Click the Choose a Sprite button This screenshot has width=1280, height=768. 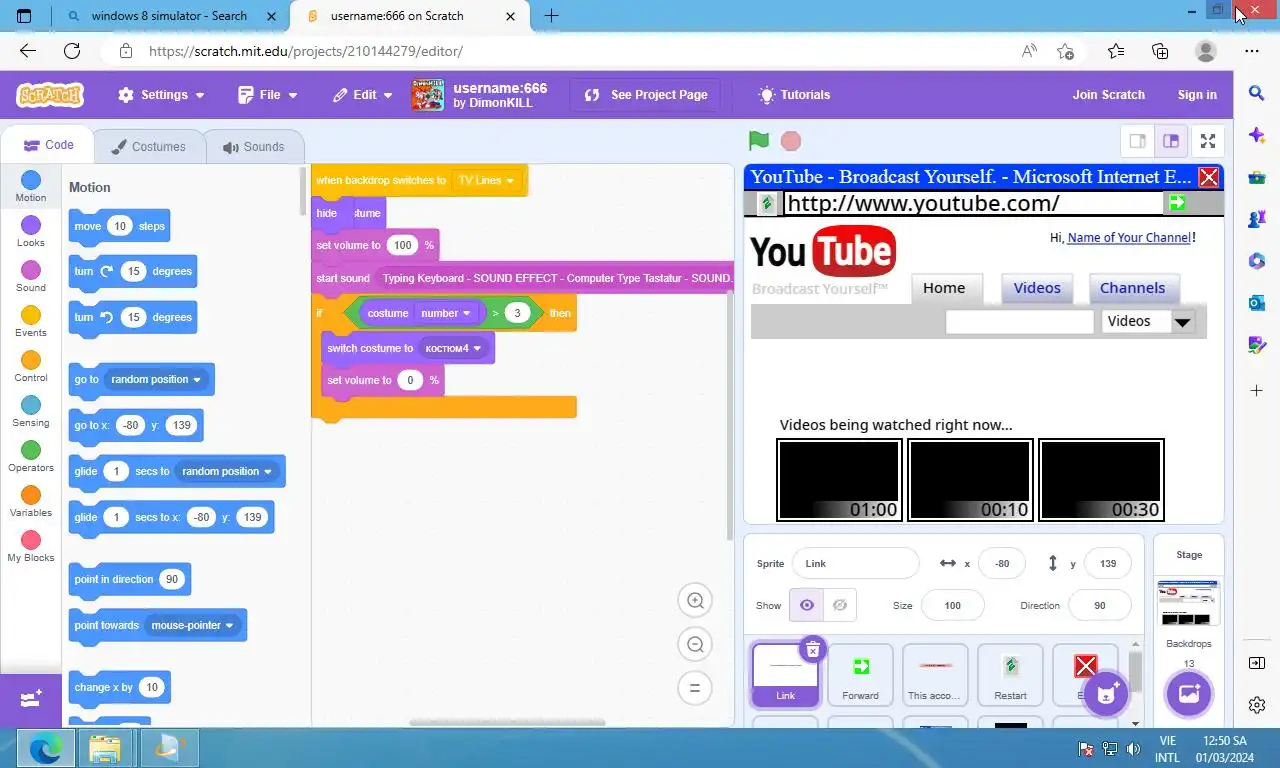(x=1106, y=692)
